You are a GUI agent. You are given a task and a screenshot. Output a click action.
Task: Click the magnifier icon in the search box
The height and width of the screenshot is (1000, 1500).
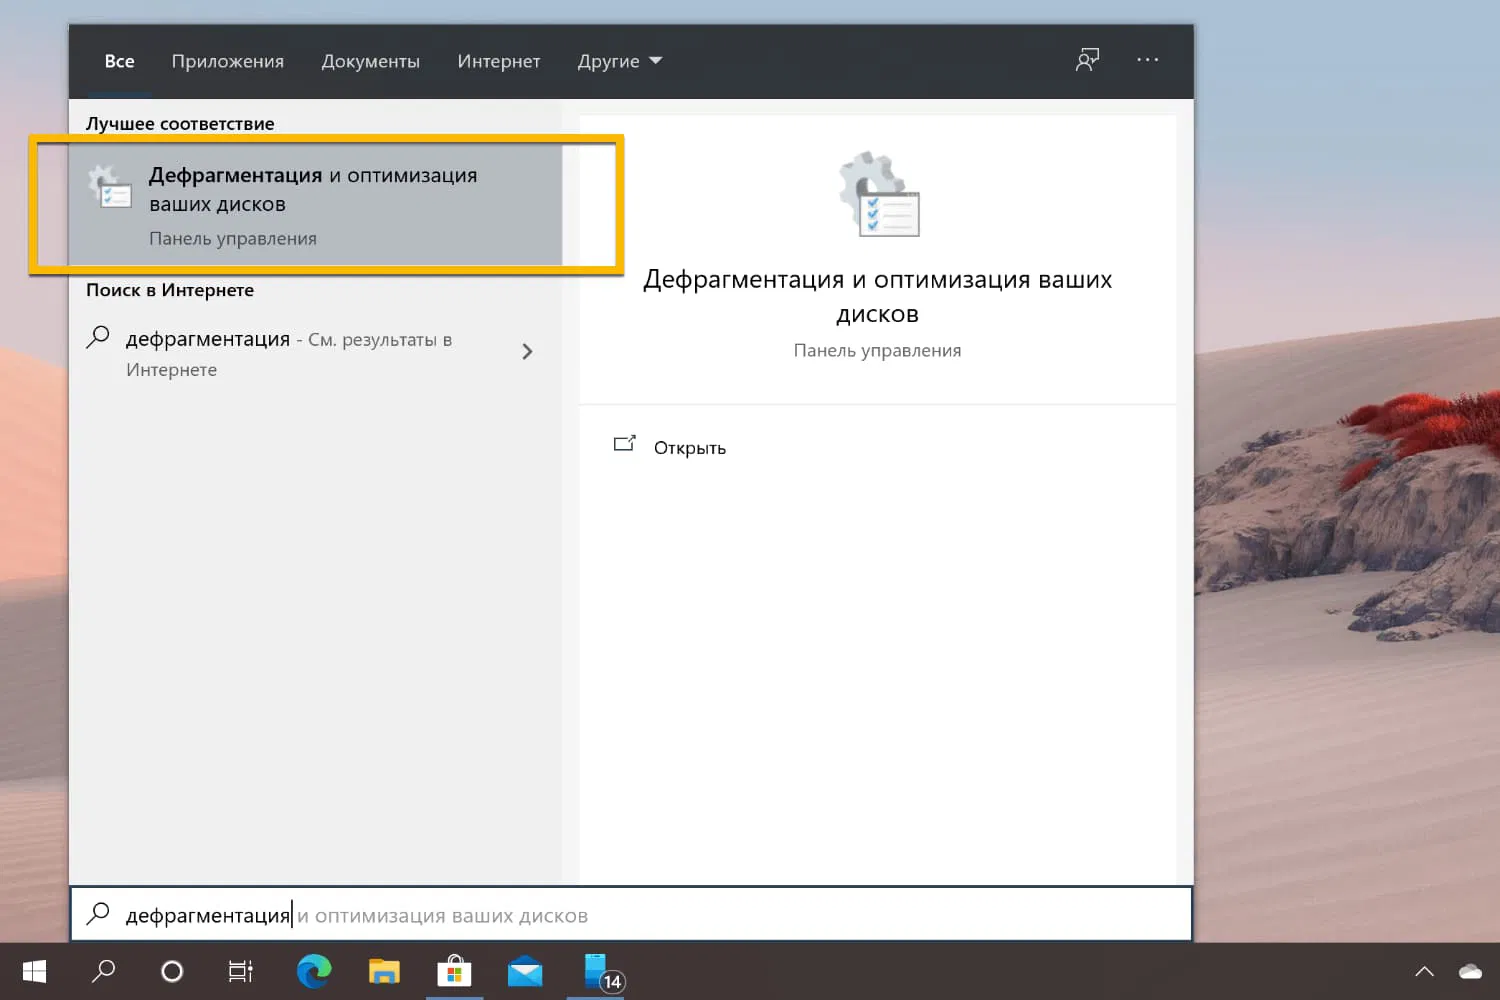click(x=98, y=913)
